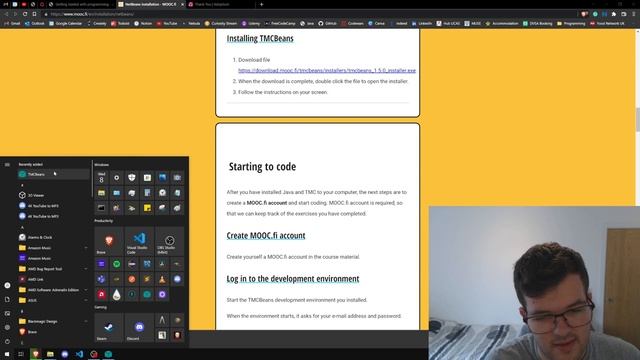Open the Sticky Notes yellow tile

pyautogui.click(x=147, y=208)
